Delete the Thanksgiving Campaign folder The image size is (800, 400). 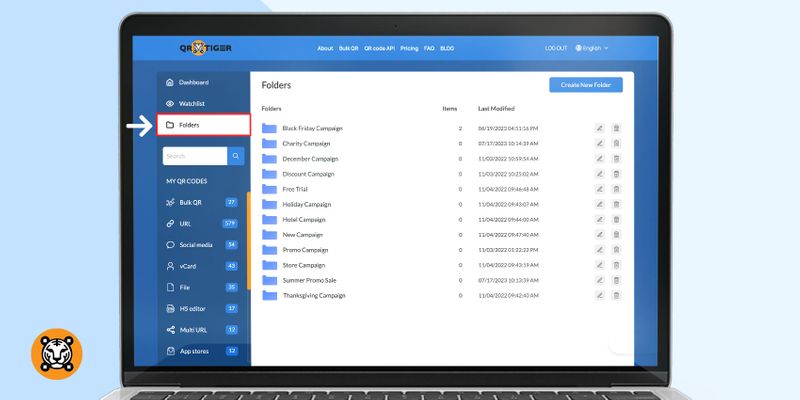(616, 295)
